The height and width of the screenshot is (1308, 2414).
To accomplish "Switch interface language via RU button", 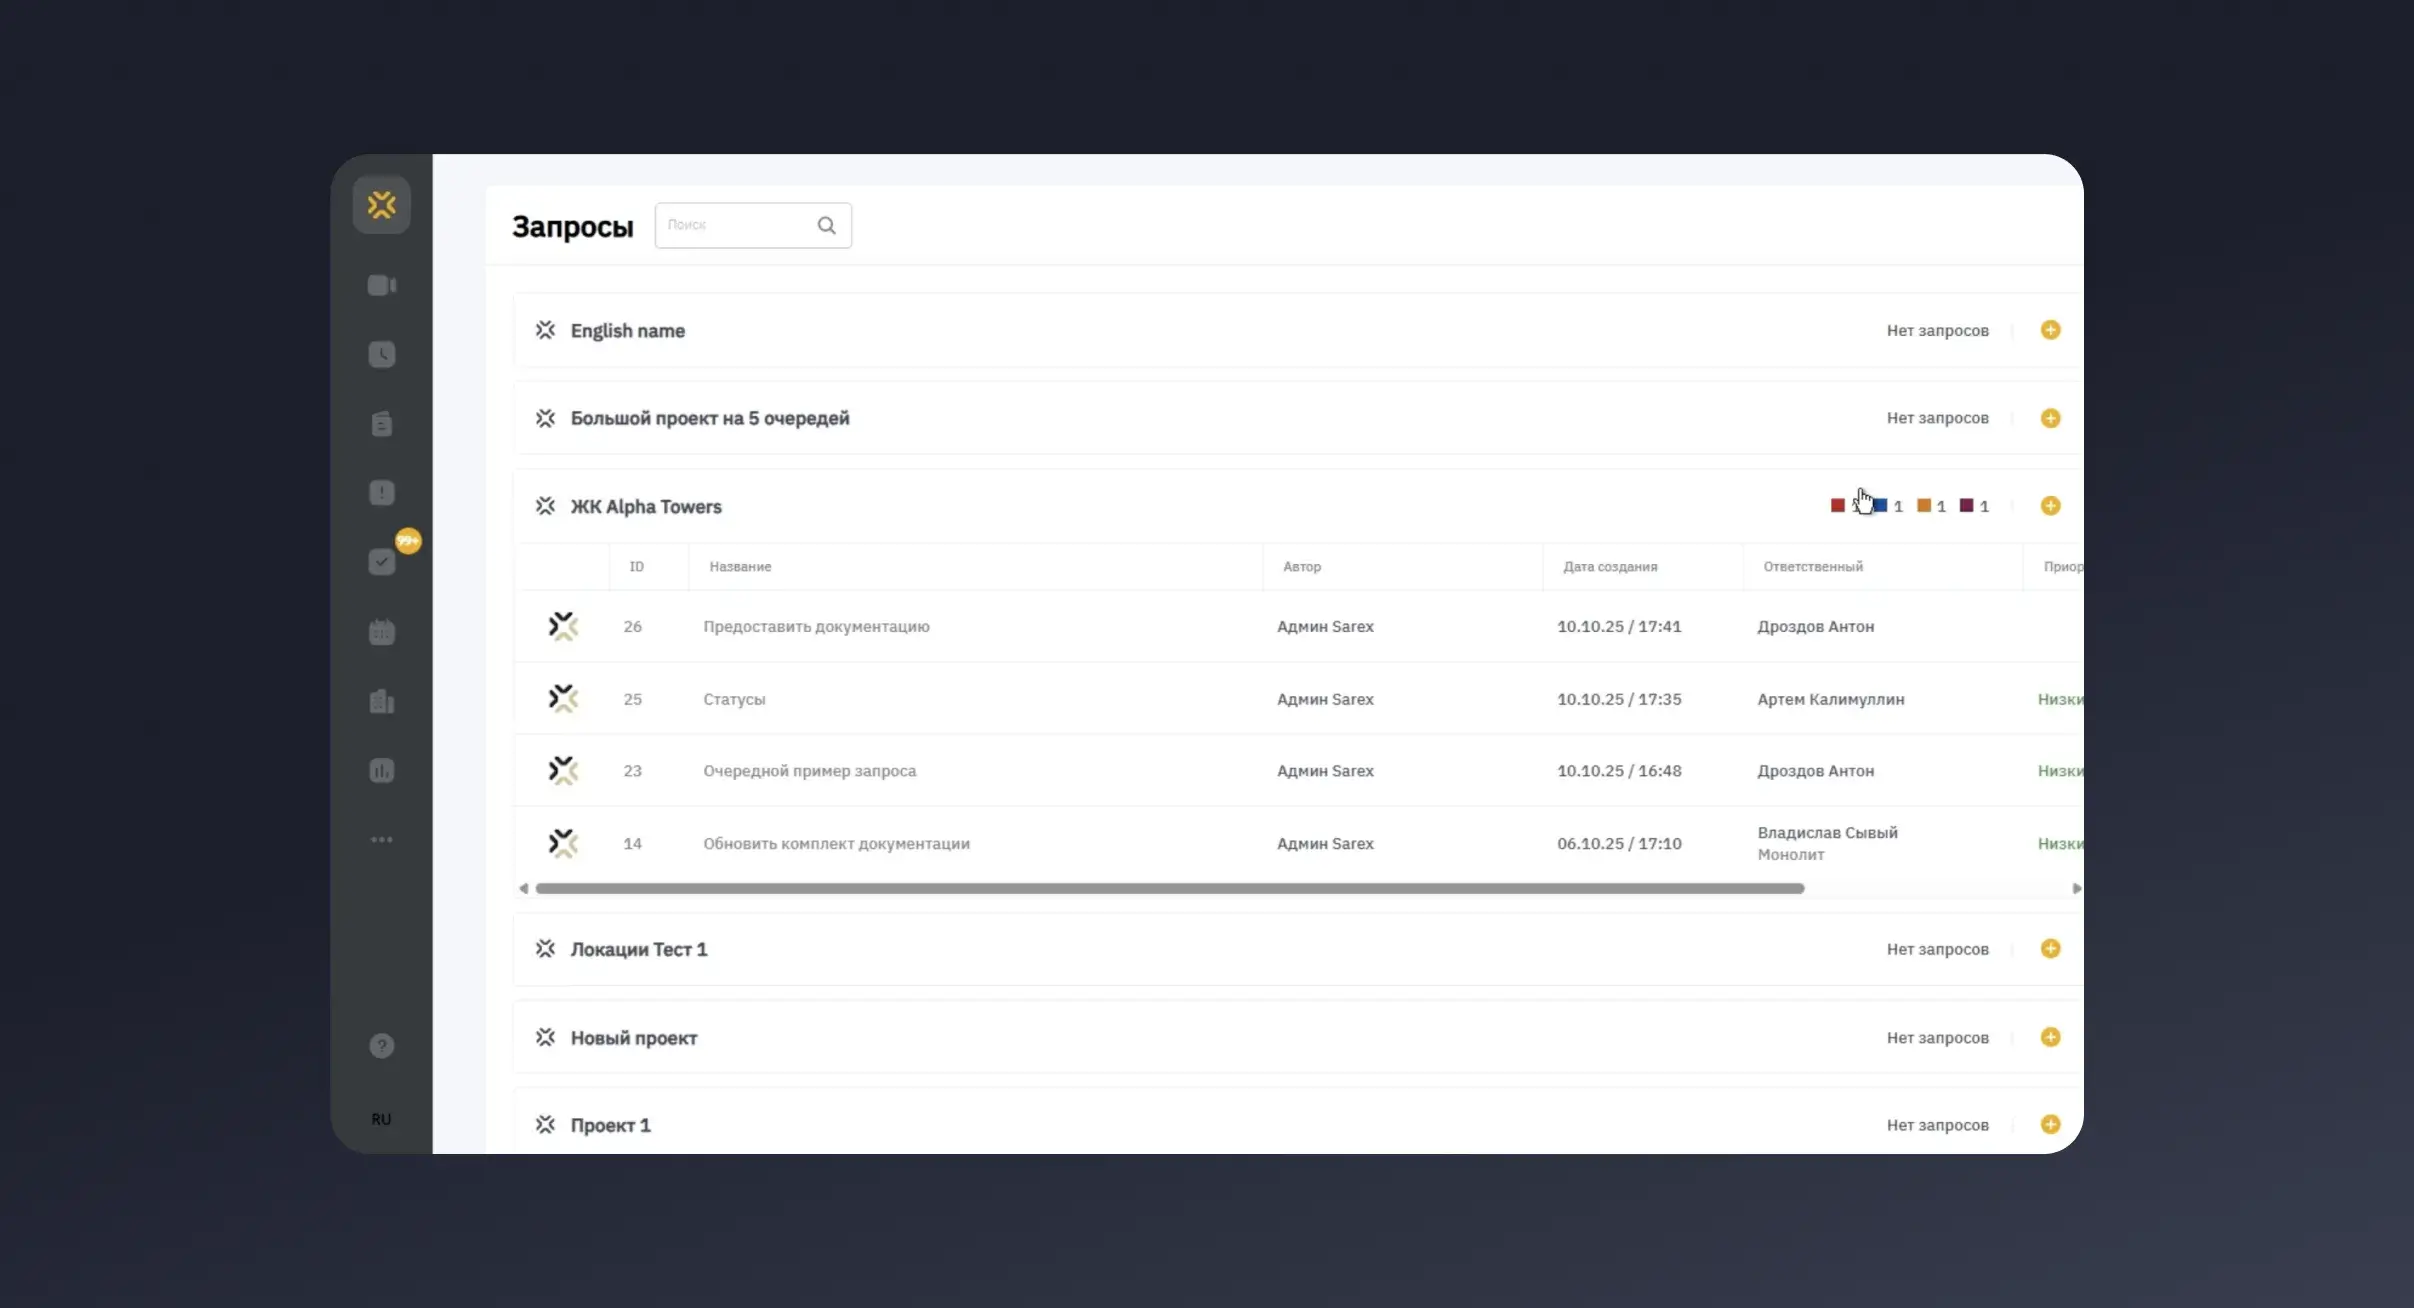I will 381,1118.
